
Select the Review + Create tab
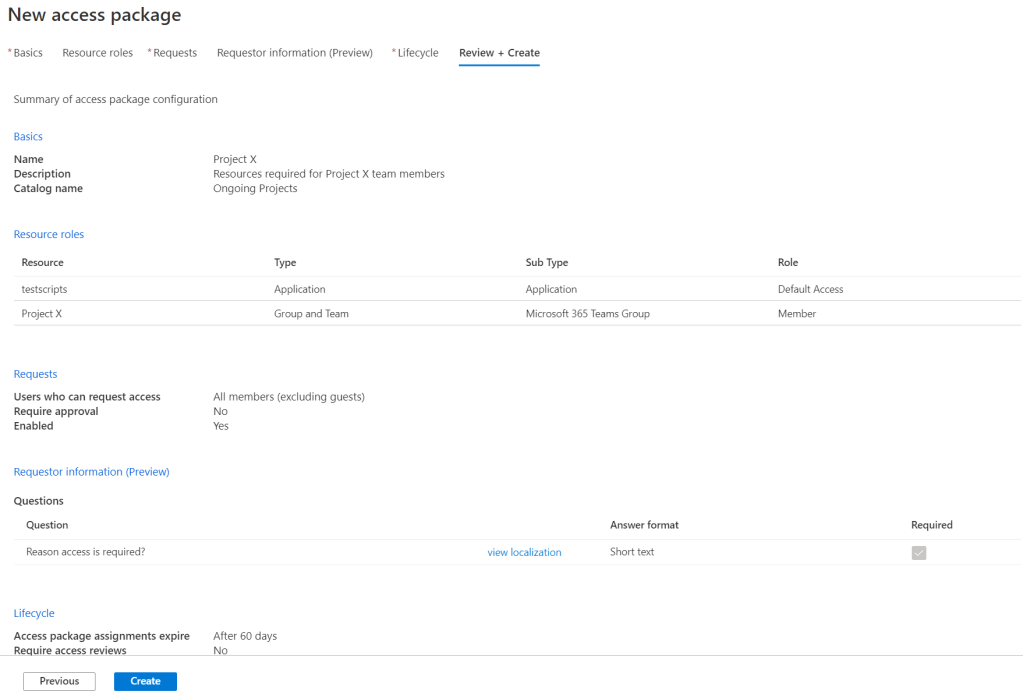499,53
